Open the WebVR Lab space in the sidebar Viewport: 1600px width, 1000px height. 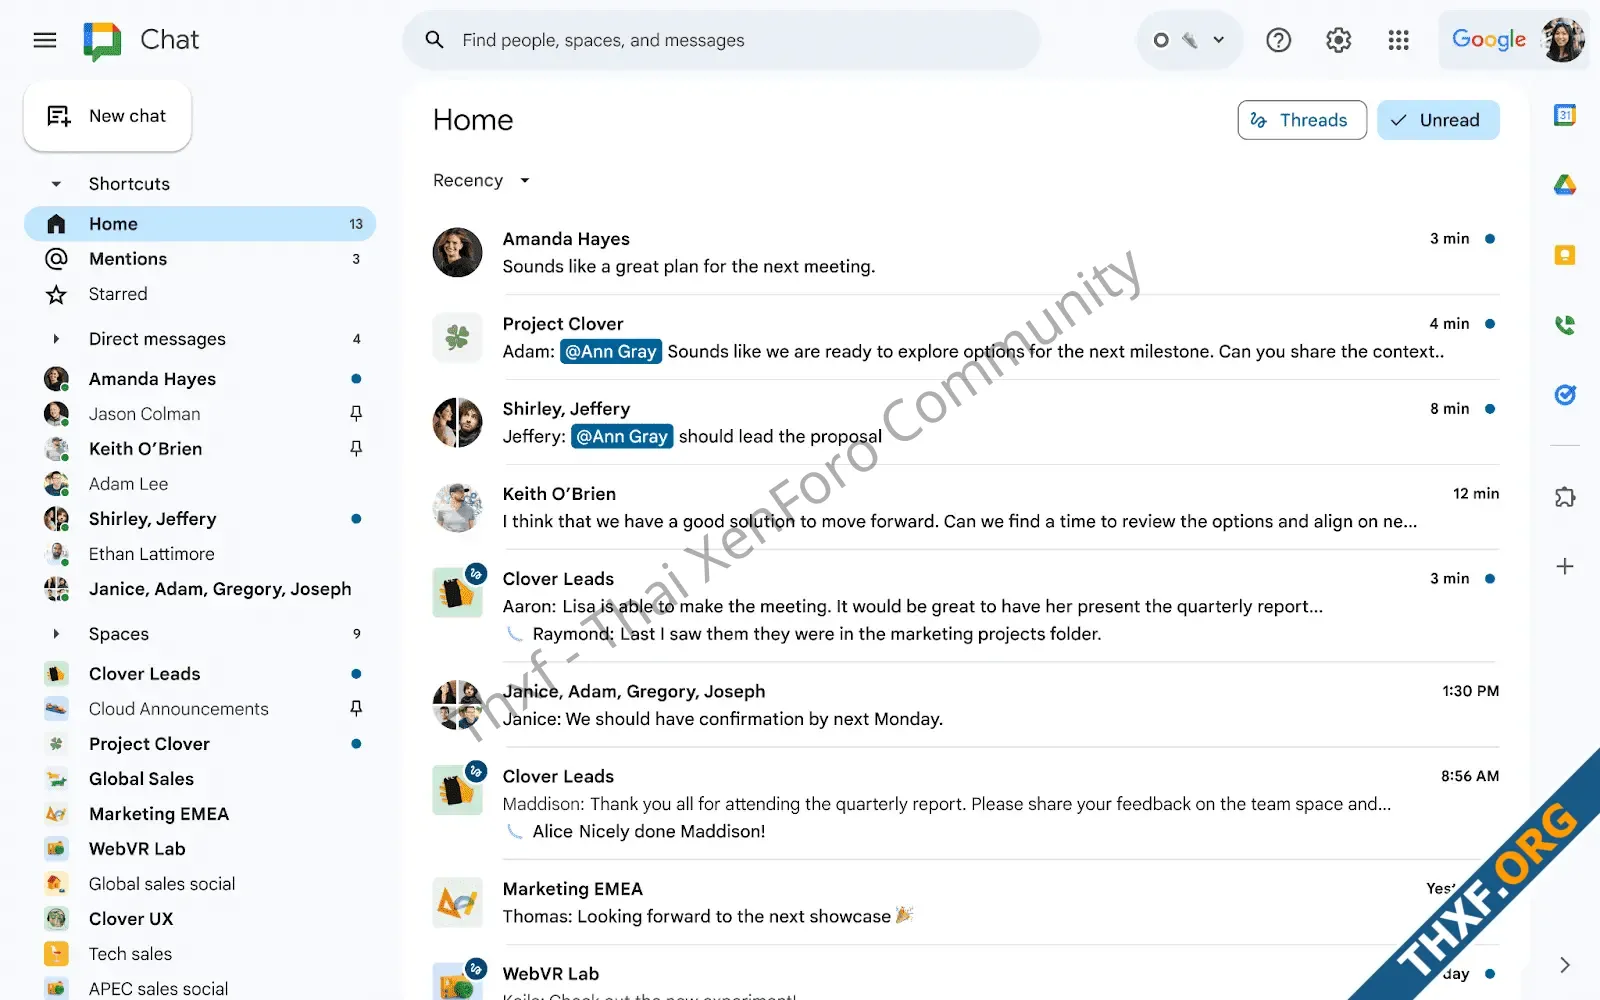[200, 849]
